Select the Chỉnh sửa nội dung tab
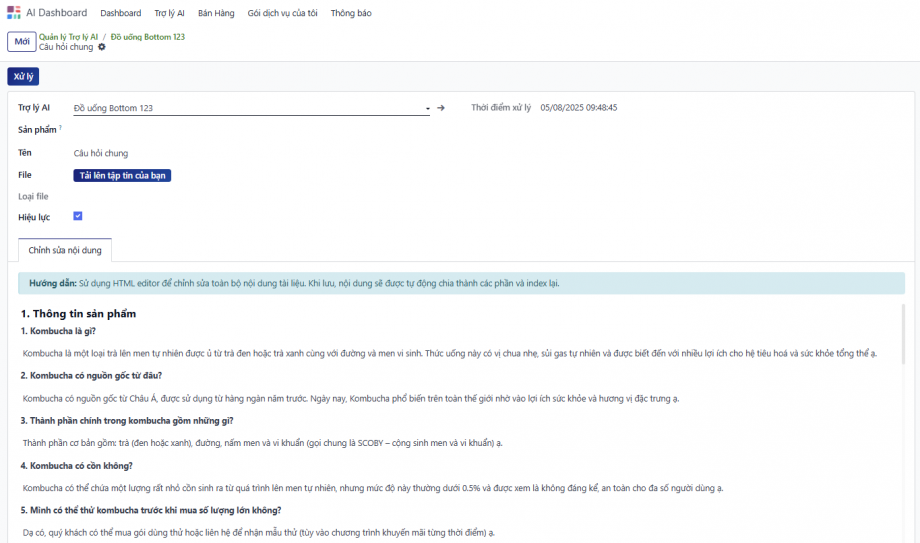The height and width of the screenshot is (543, 920). pyautogui.click(x=66, y=250)
